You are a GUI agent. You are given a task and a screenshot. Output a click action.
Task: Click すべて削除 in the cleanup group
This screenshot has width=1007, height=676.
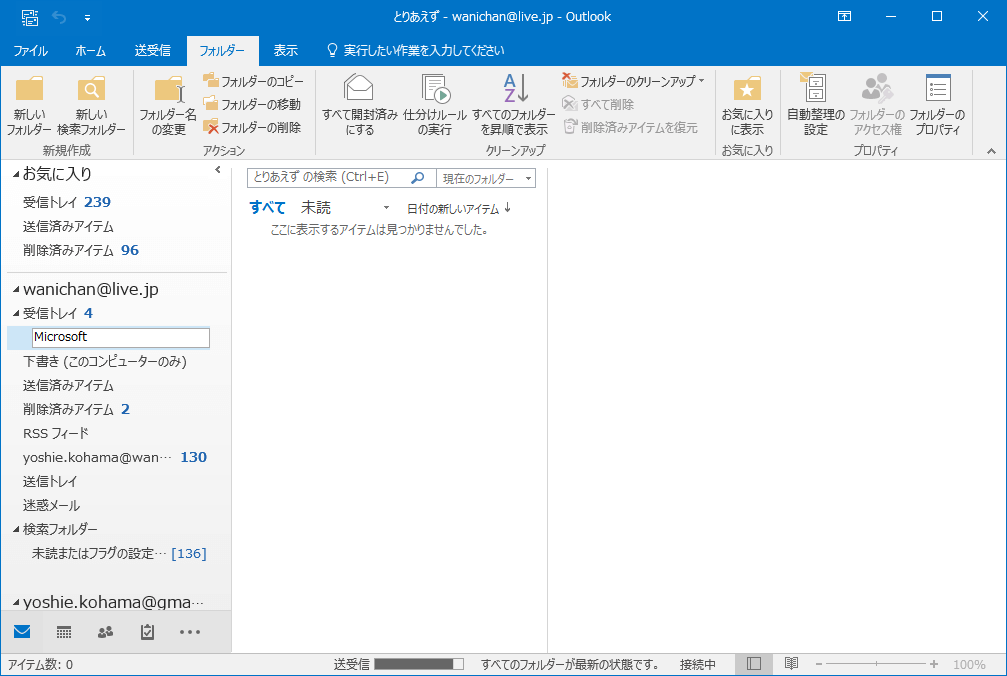598,104
